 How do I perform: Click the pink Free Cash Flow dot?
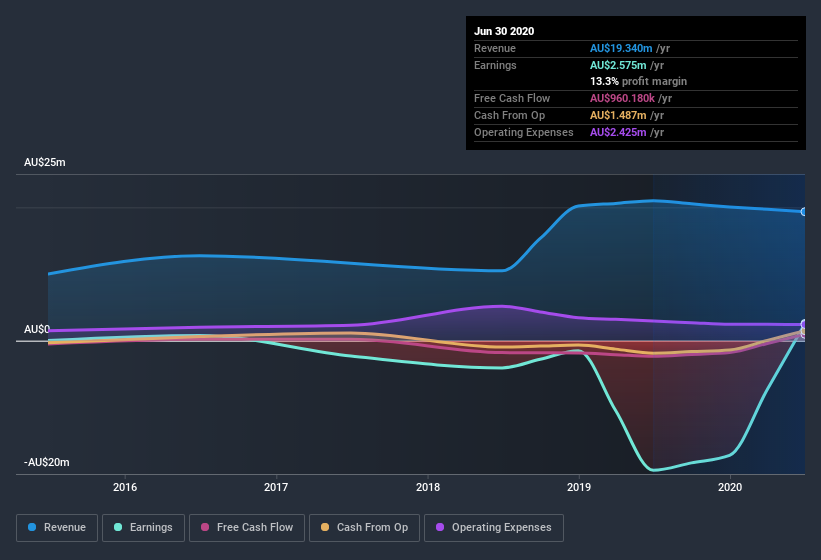205,527
